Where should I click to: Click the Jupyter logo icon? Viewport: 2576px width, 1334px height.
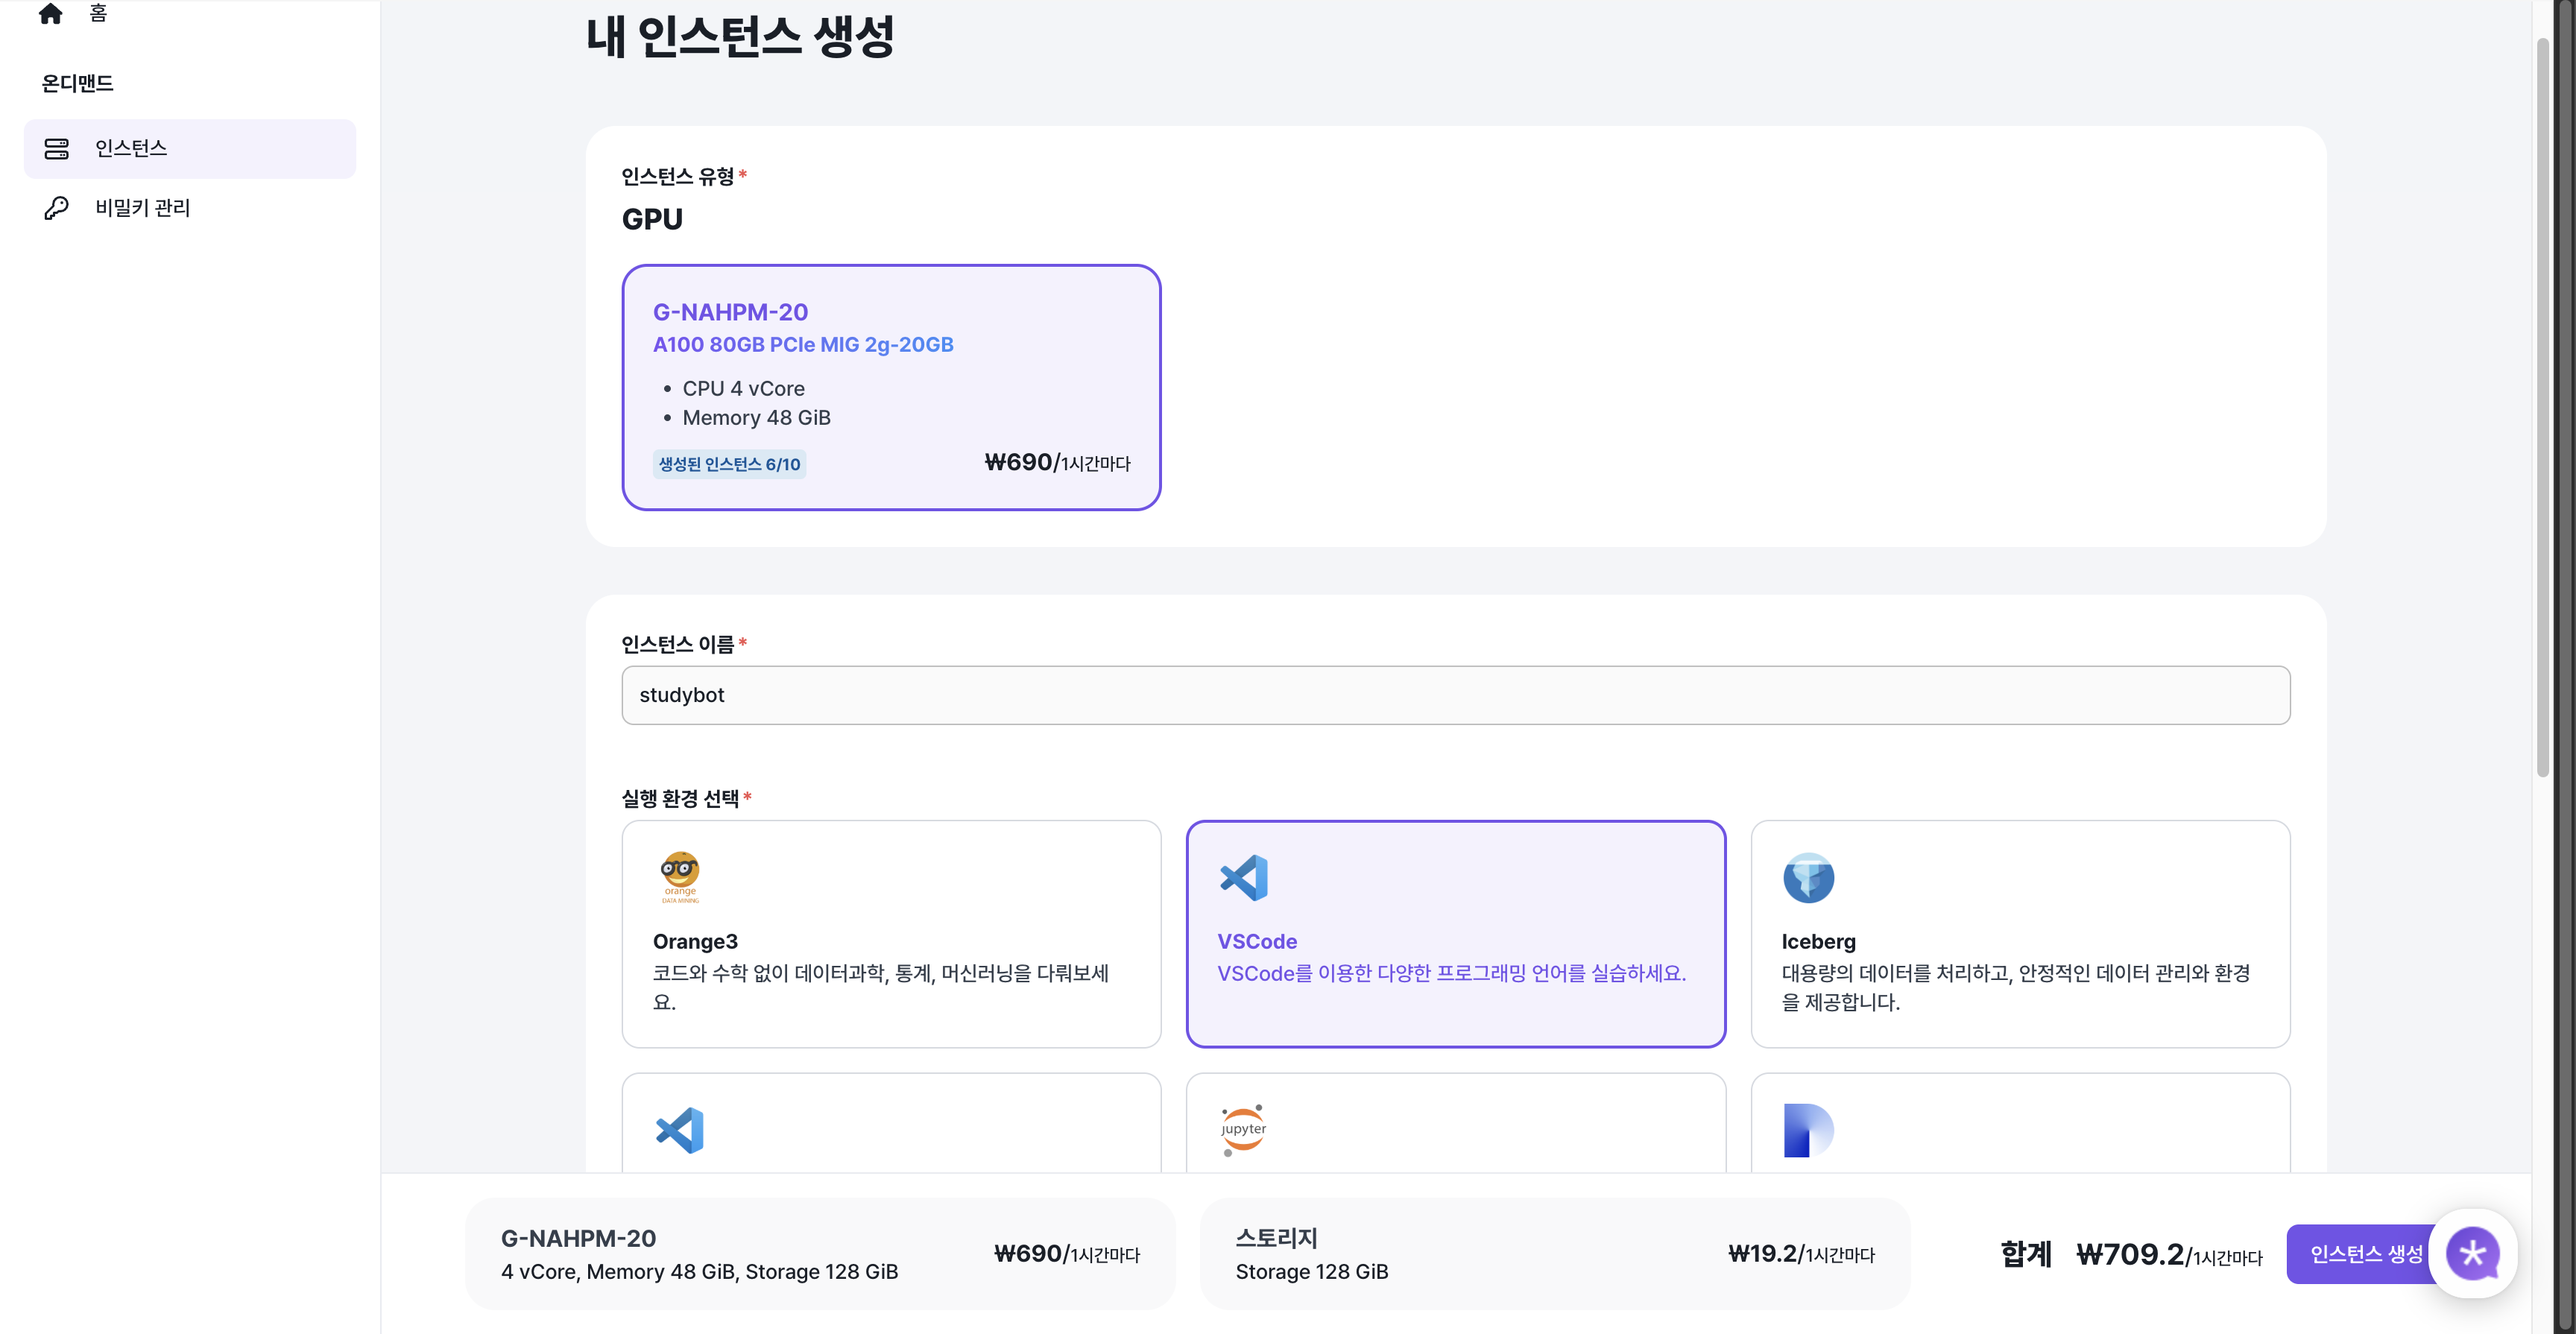click(1243, 1130)
